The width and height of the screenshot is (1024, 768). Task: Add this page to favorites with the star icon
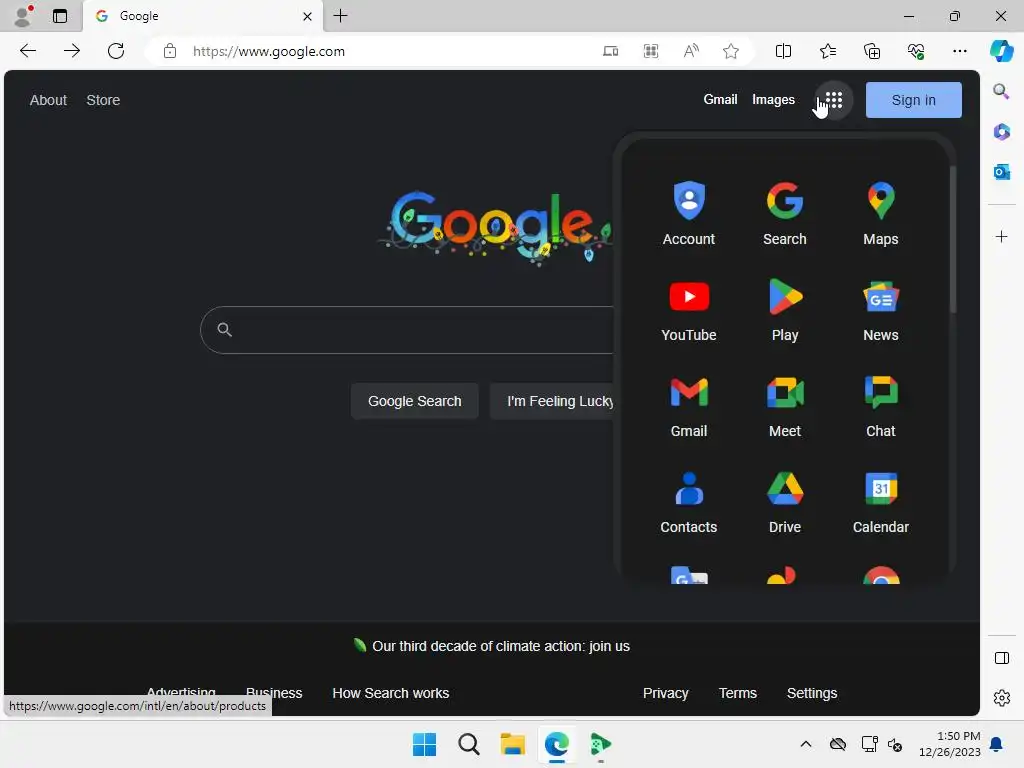pyautogui.click(x=731, y=51)
